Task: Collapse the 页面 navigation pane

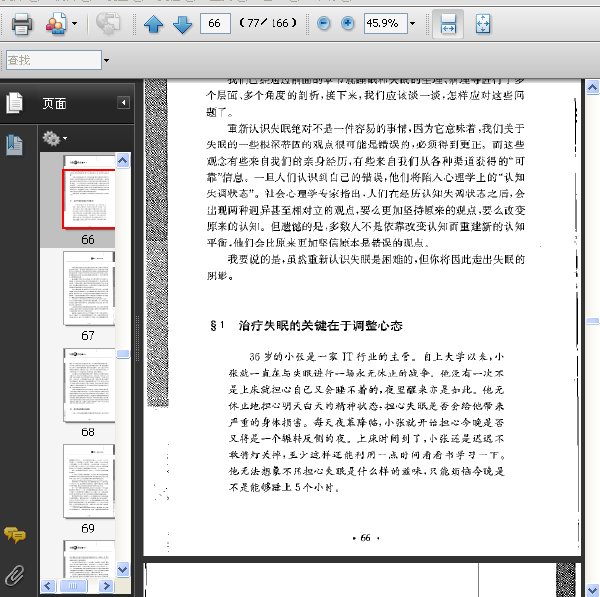Action: pyautogui.click(x=123, y=103)
